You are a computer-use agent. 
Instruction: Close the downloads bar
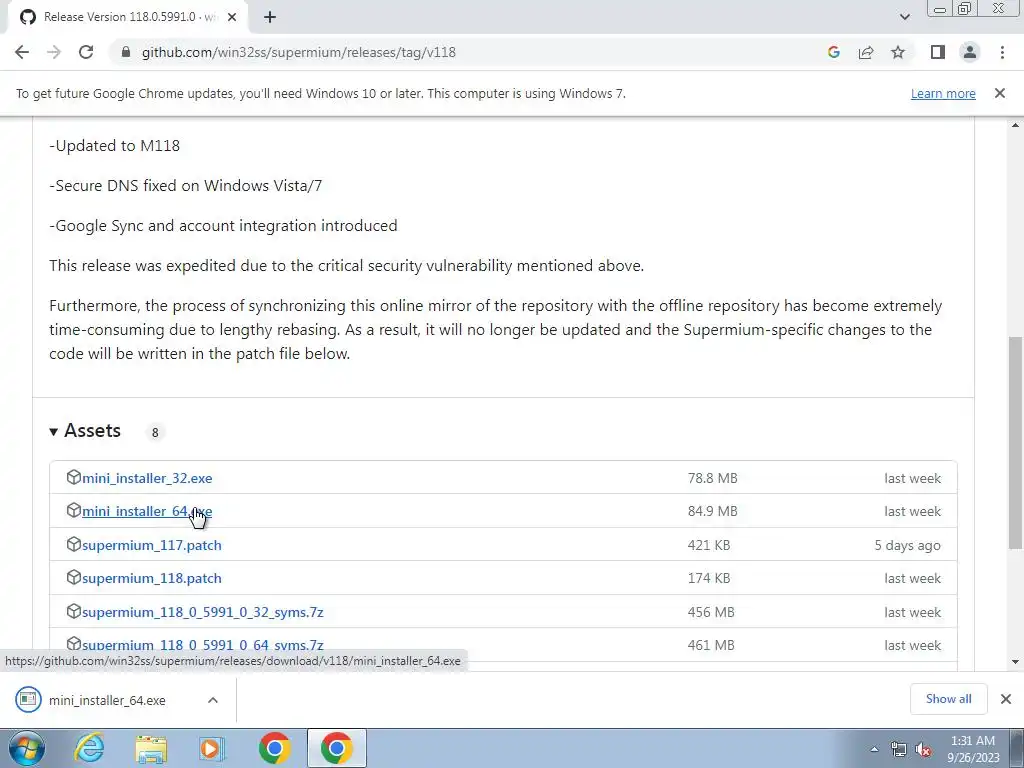click(1006, 699)
